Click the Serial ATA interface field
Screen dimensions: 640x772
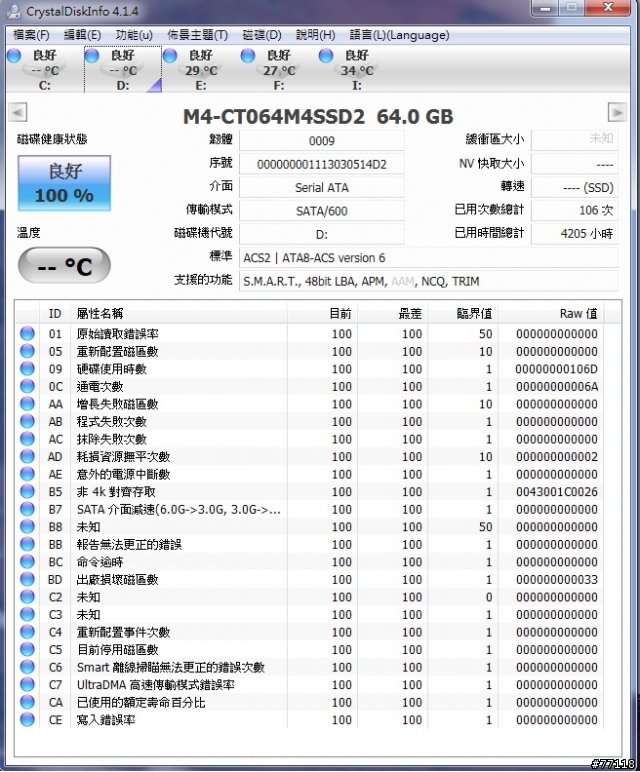tap(322, 188)
